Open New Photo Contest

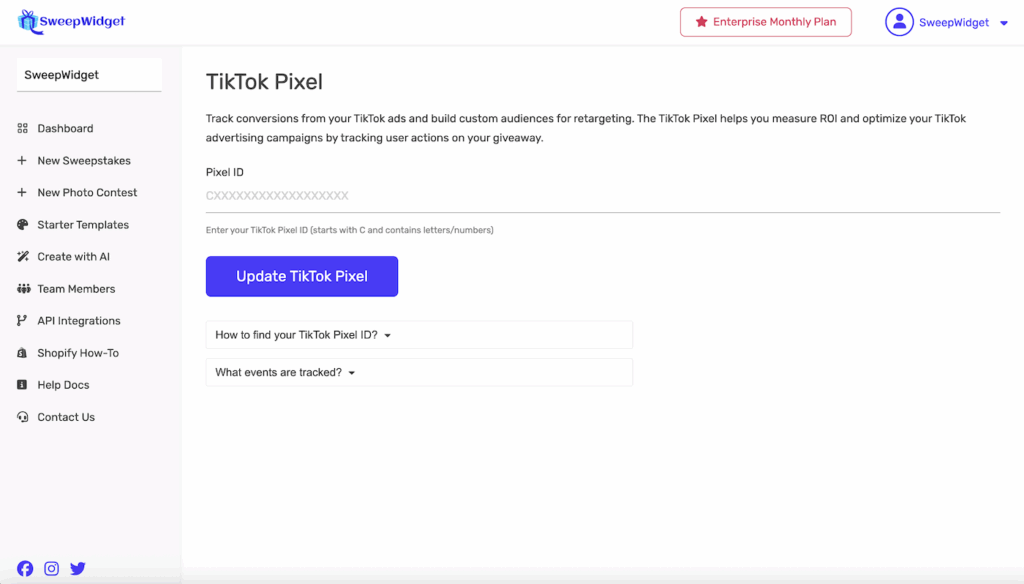tap(87, 193)
